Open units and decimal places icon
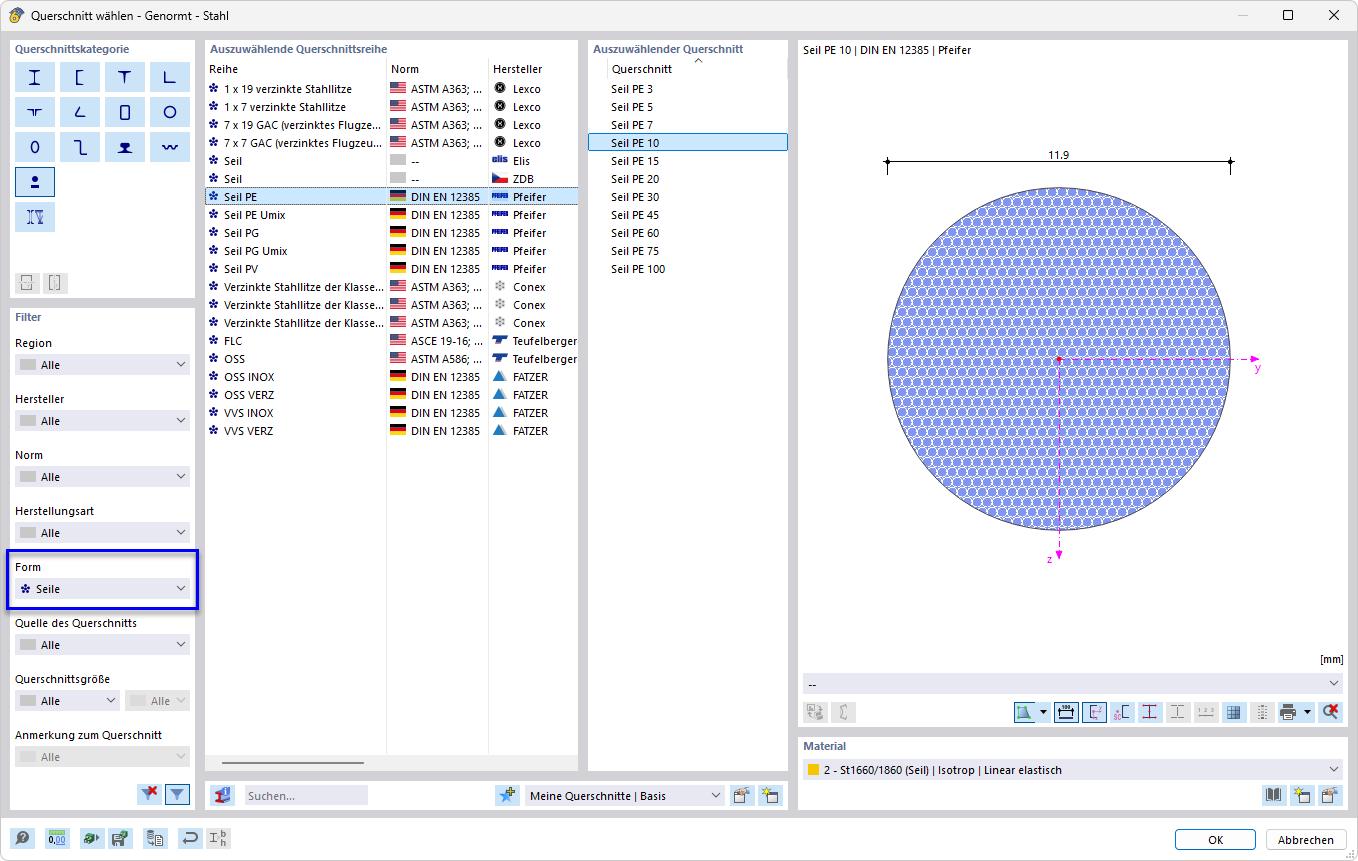The image size is (1358, 861). click(x=57, y=839)
